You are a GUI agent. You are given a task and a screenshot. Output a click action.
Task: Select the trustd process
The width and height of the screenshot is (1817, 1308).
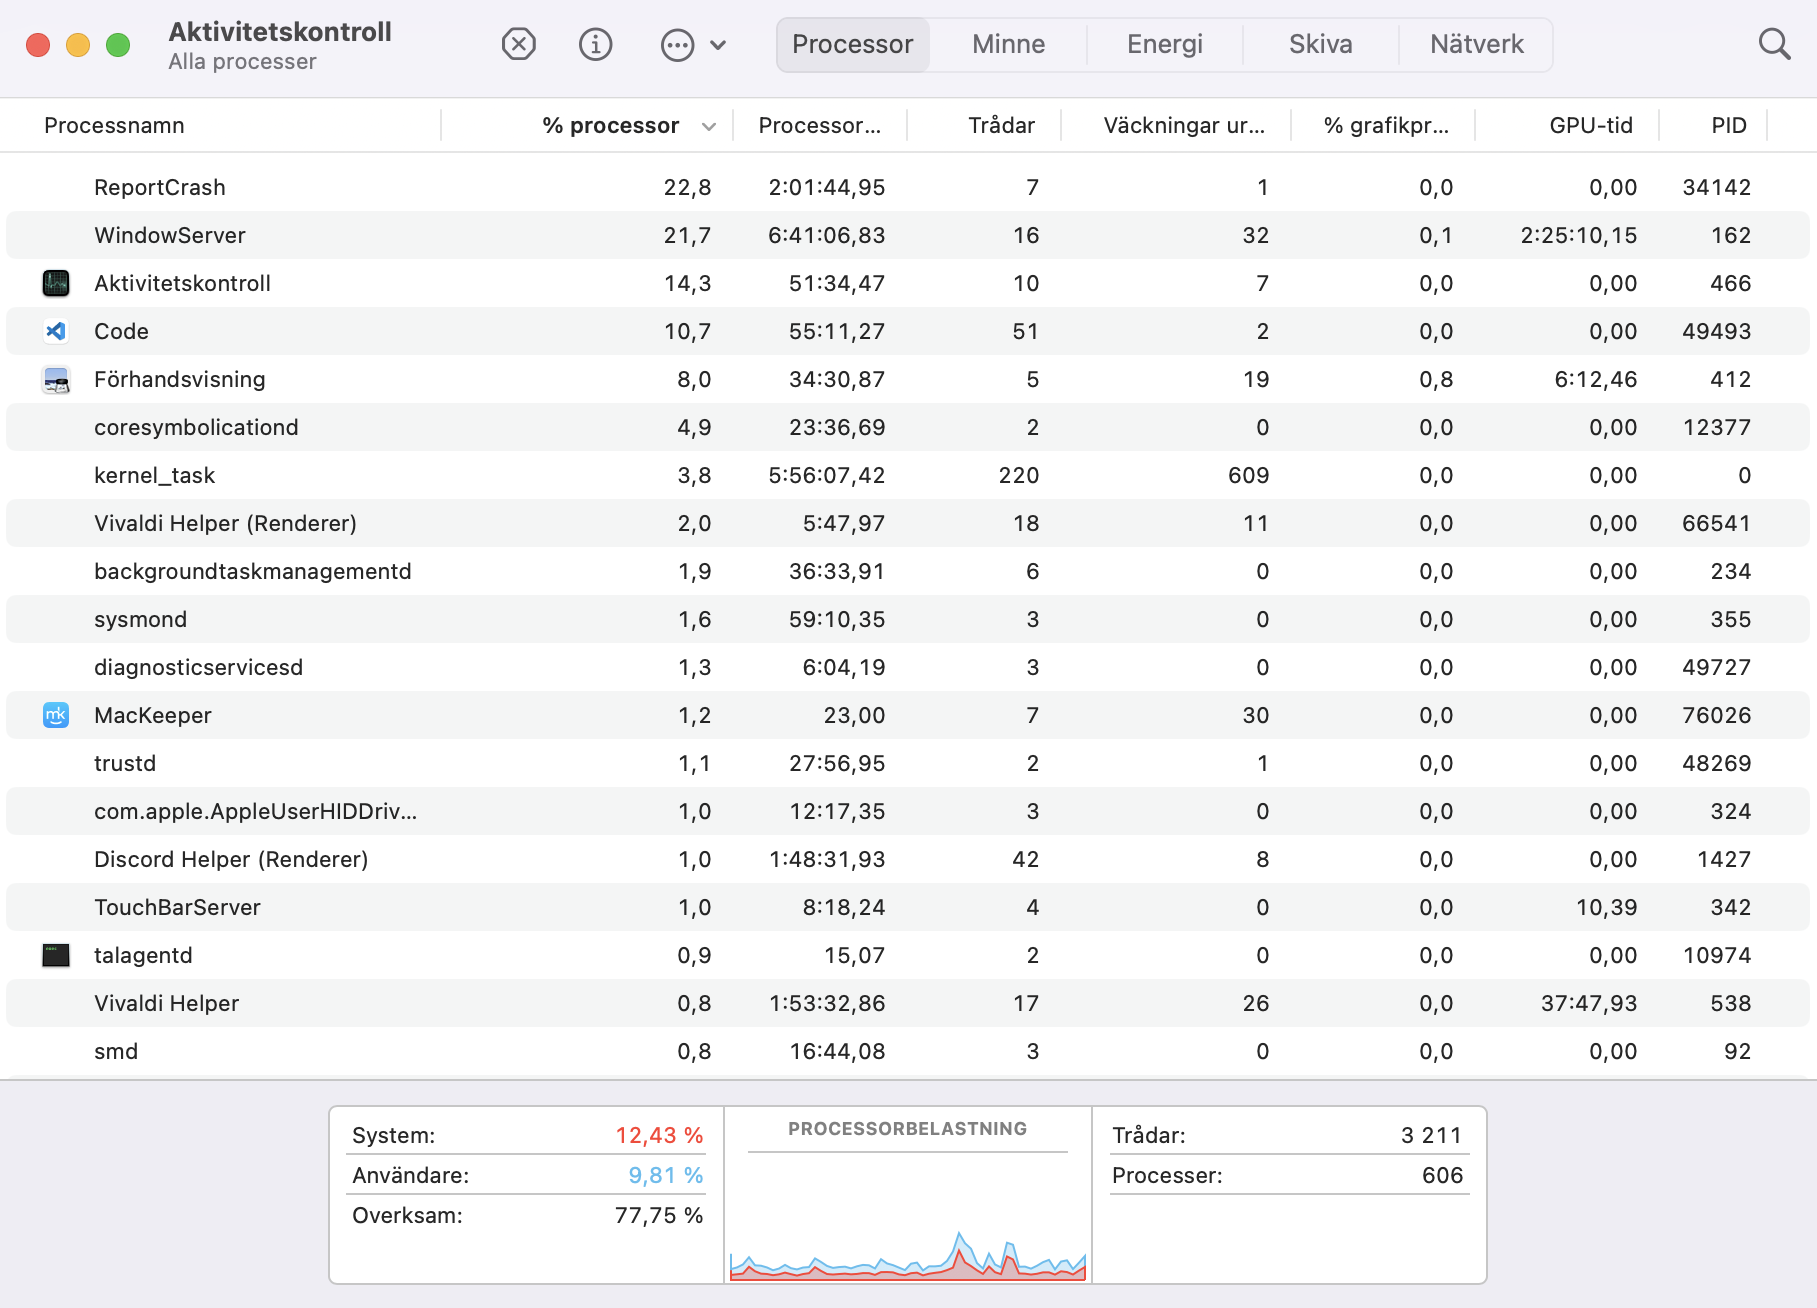coord(908,763)
